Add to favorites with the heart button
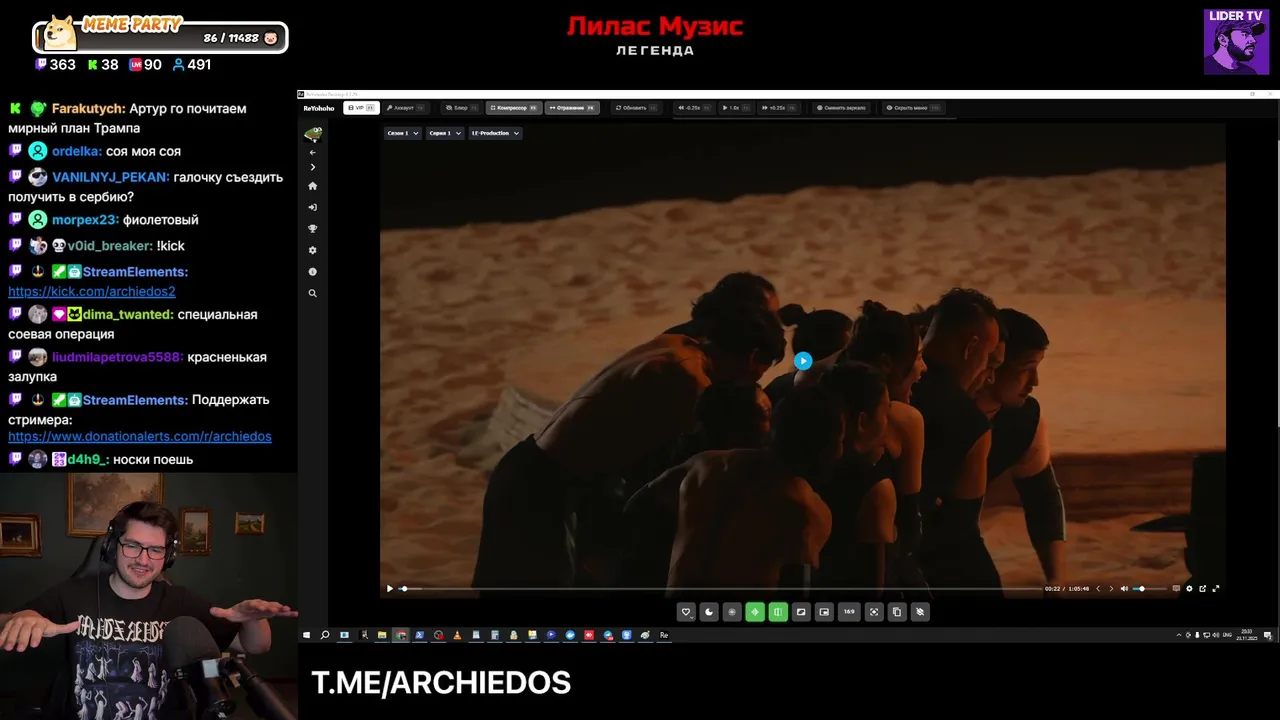Image resolution: width=1280 pixels, height=720 pixels. tap(686, 612)
